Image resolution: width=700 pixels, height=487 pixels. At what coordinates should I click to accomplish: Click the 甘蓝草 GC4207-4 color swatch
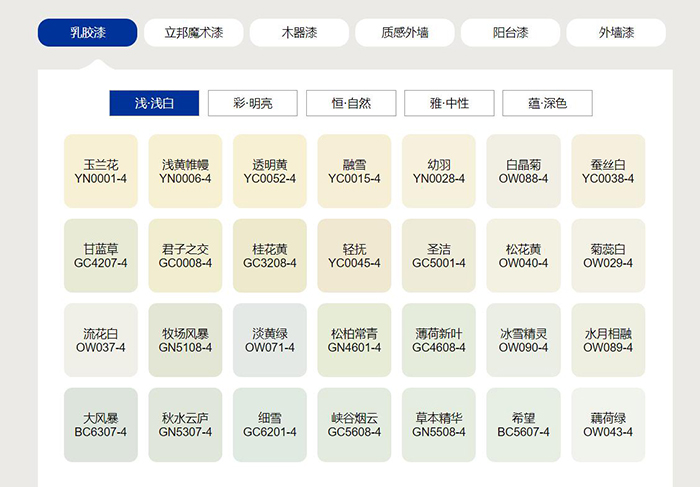(100, 256)
